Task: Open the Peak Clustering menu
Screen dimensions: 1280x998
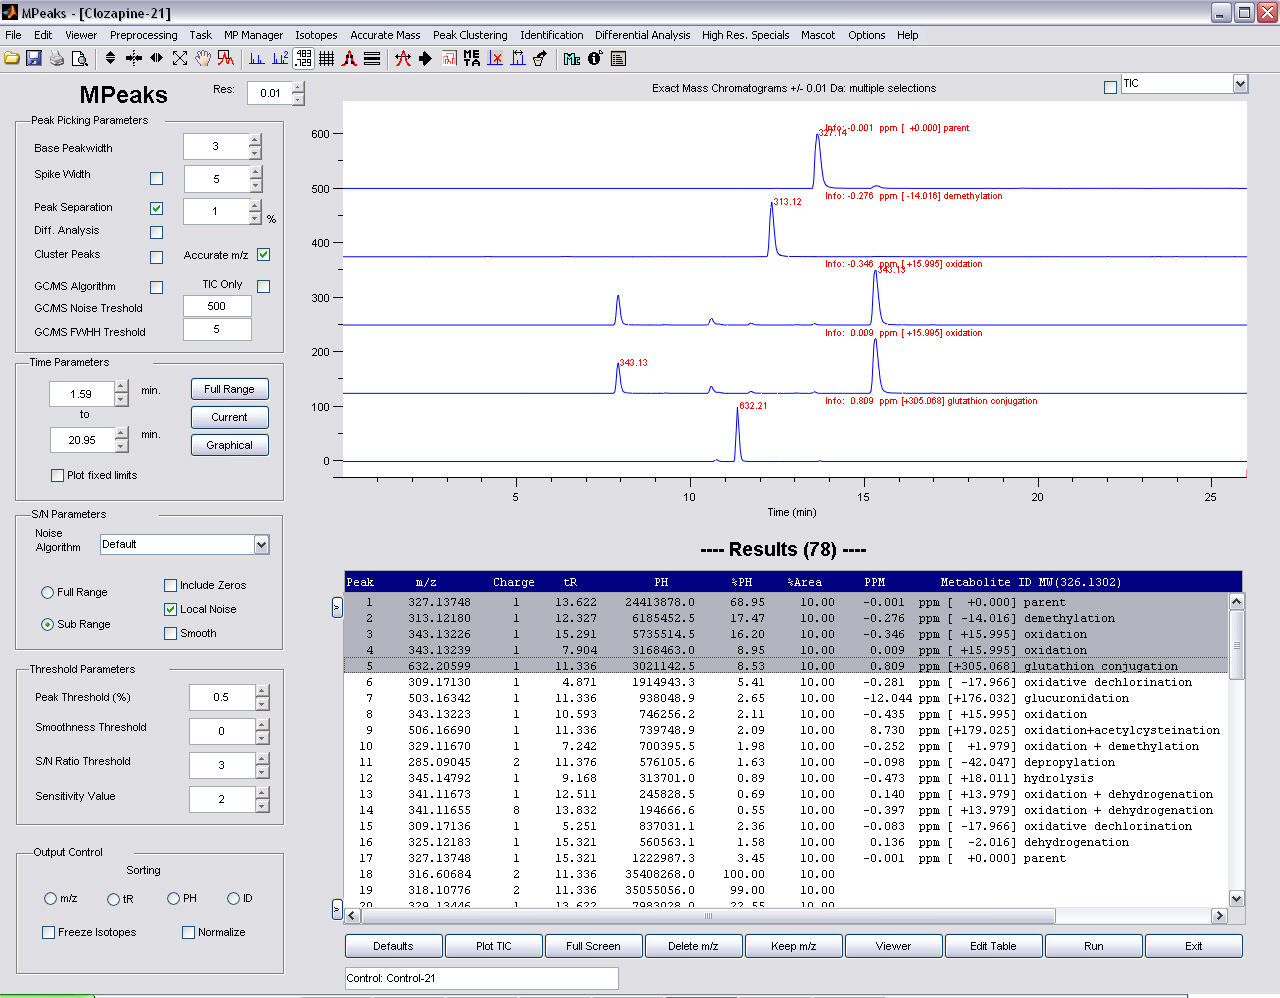Action: pyautogui.click(x=470, y=35)
